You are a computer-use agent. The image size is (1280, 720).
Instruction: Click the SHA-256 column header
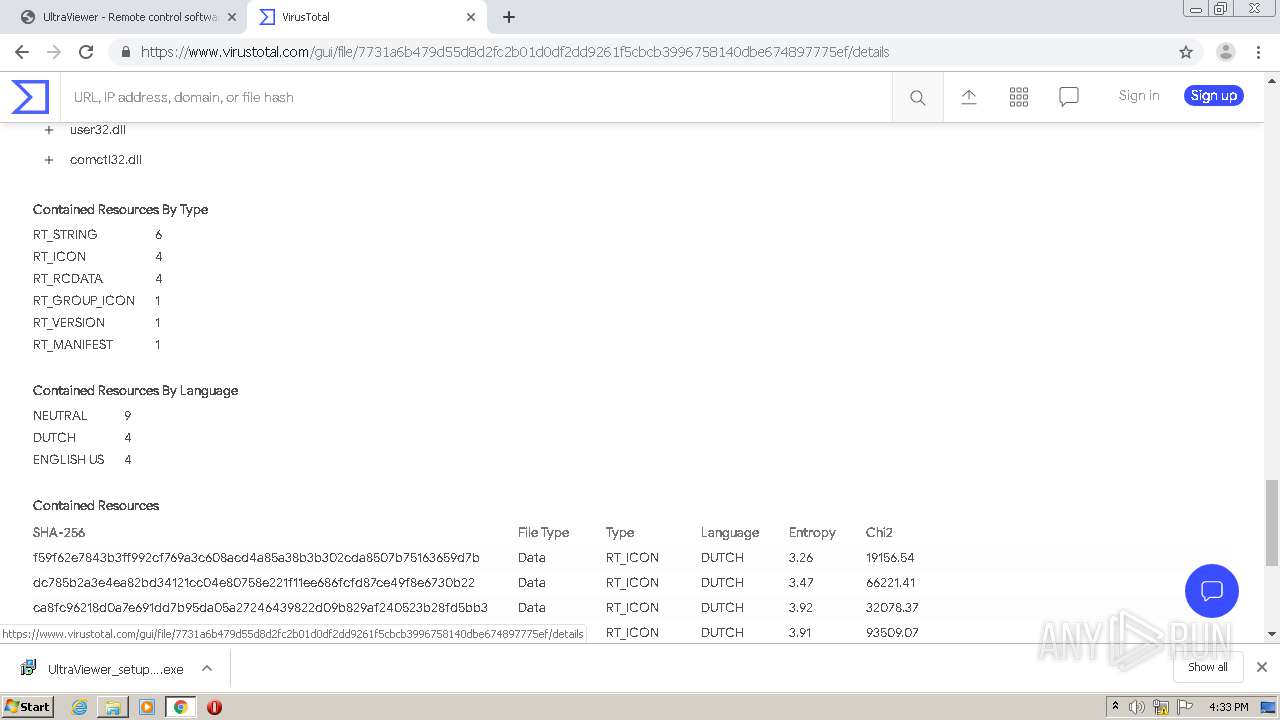[59, 533]
